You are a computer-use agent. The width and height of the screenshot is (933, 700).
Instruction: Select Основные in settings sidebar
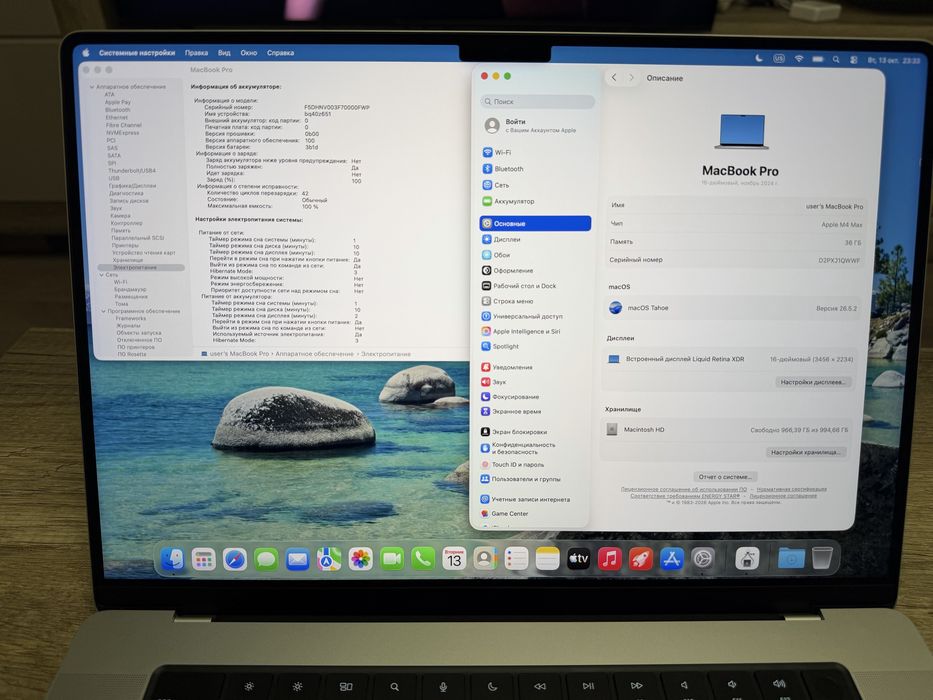[x=535, y=223]
